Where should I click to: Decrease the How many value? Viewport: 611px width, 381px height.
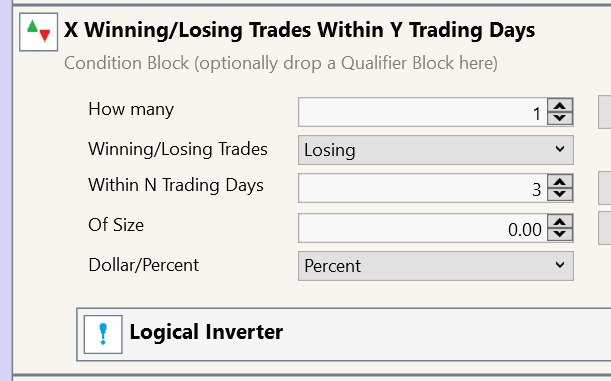click(x=560, y=118)
